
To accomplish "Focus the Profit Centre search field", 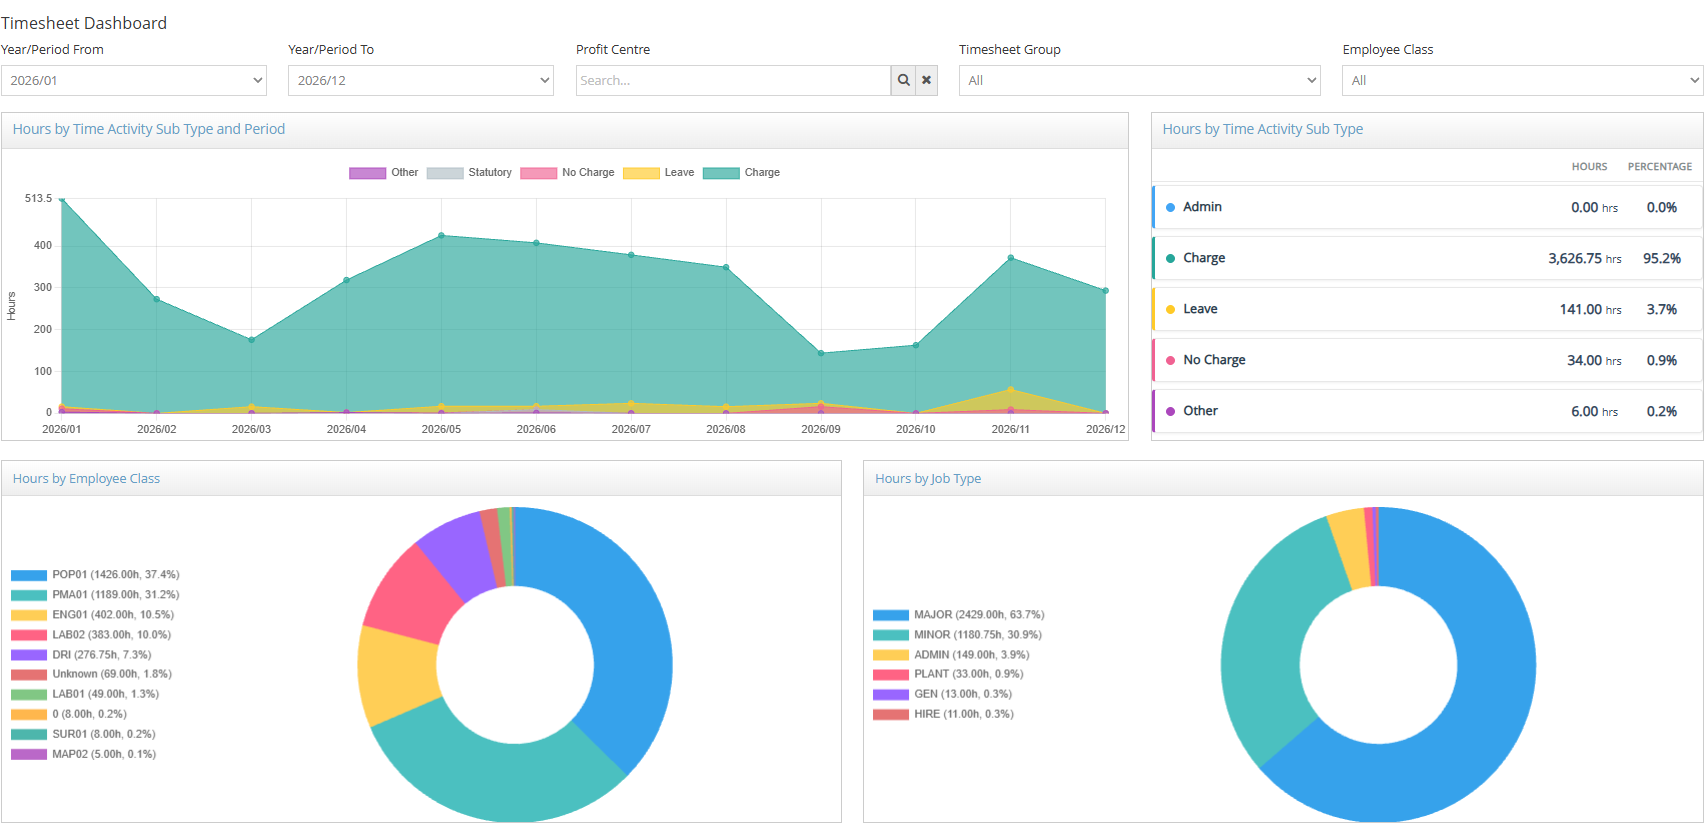I will click(733, 80).
